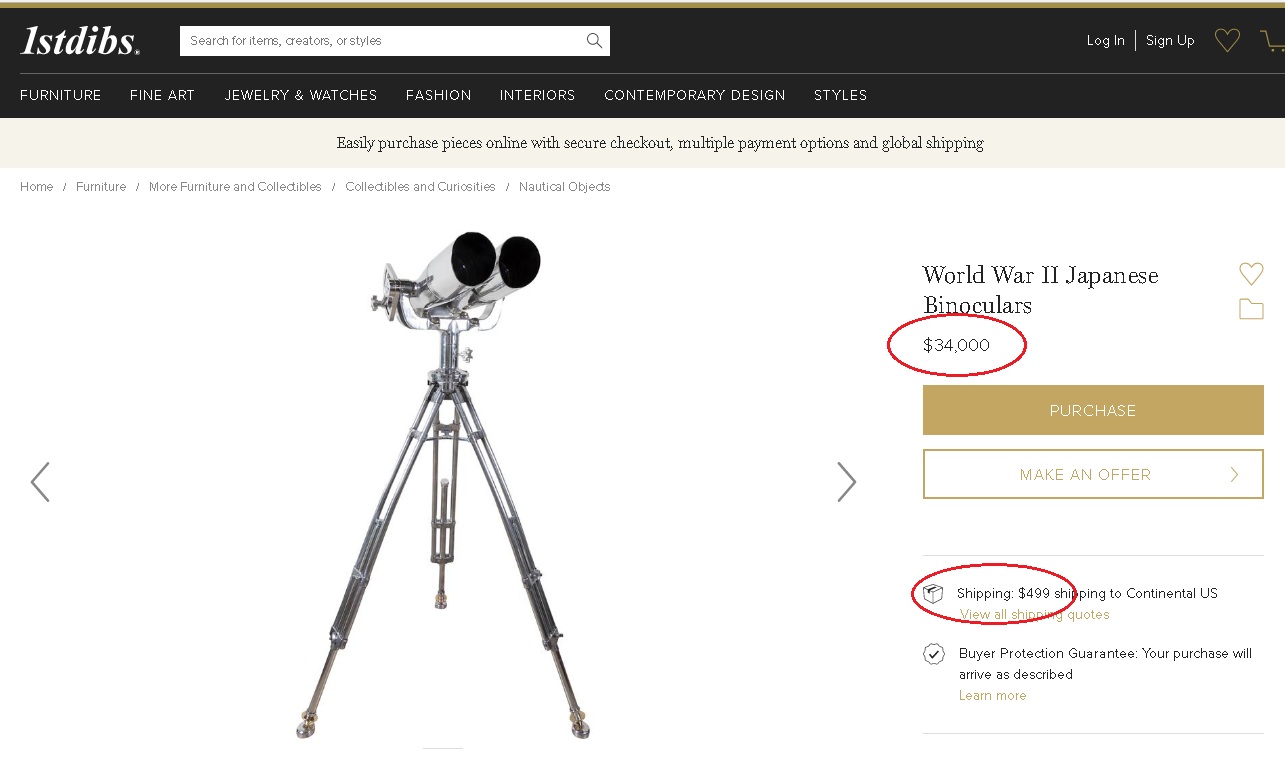The image size is (1285, 759).
Task: Open favorites heart in header
Action: pos(1227,41)
